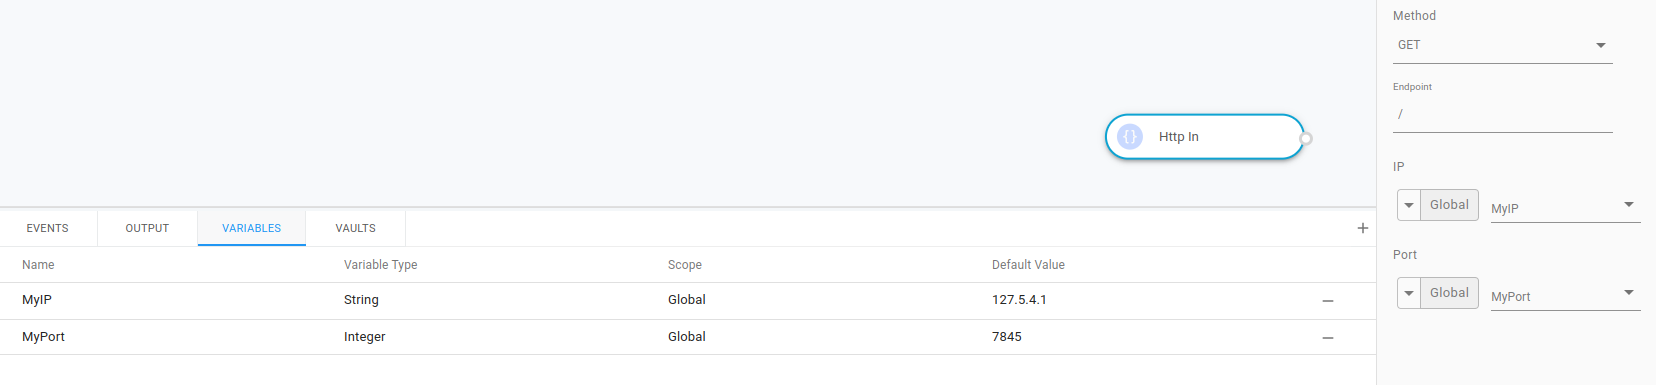Remove the MyIP variable with minus icon
Viewport: 1656px width, 385px height.
pyautogui.click(x=1328, y=301)
